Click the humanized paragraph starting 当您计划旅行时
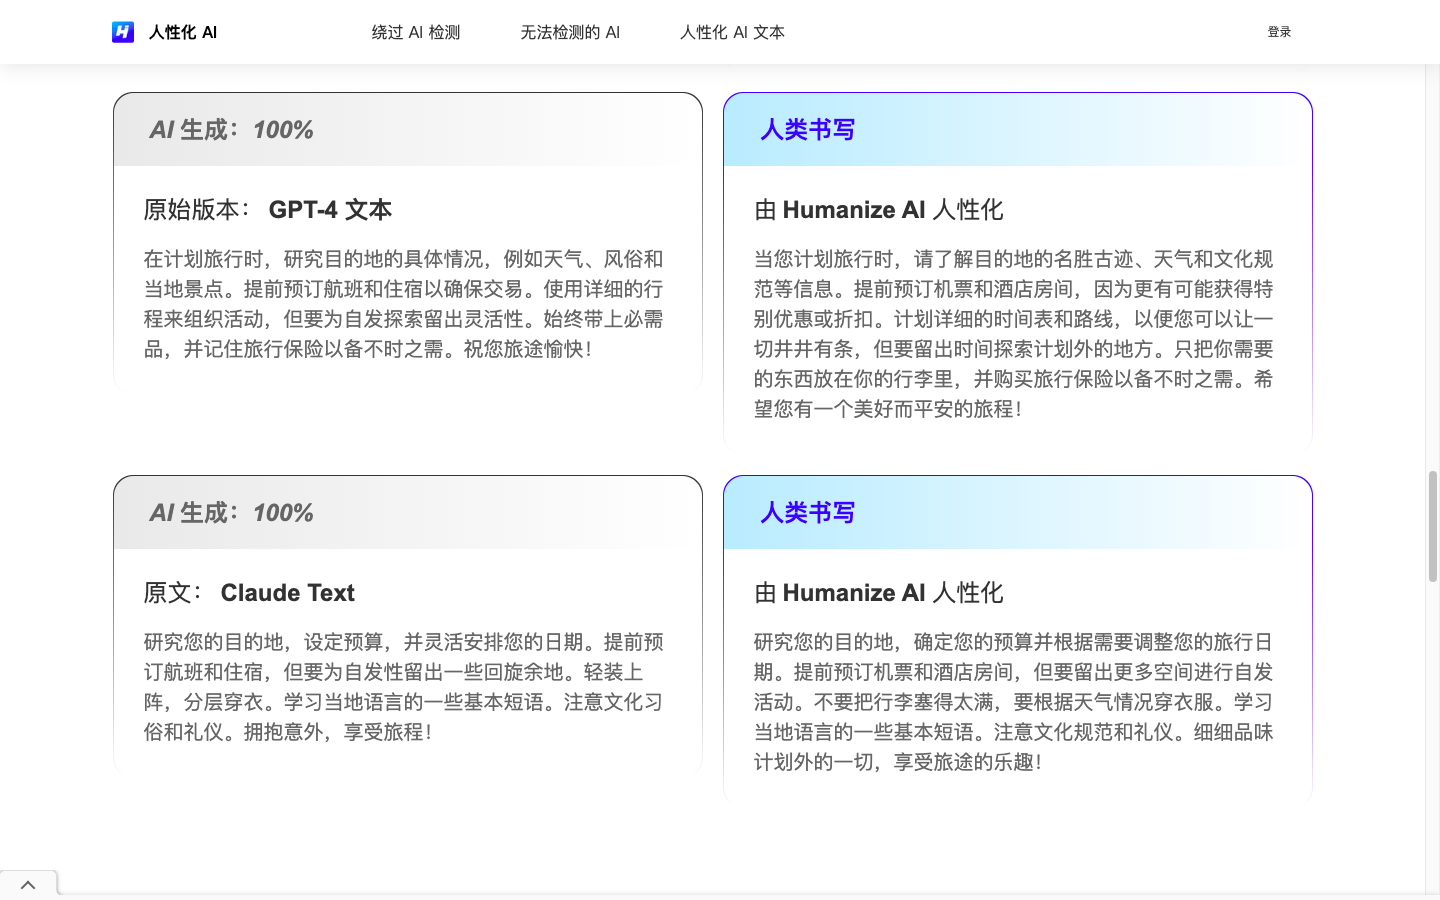 tap(1013, 334)
